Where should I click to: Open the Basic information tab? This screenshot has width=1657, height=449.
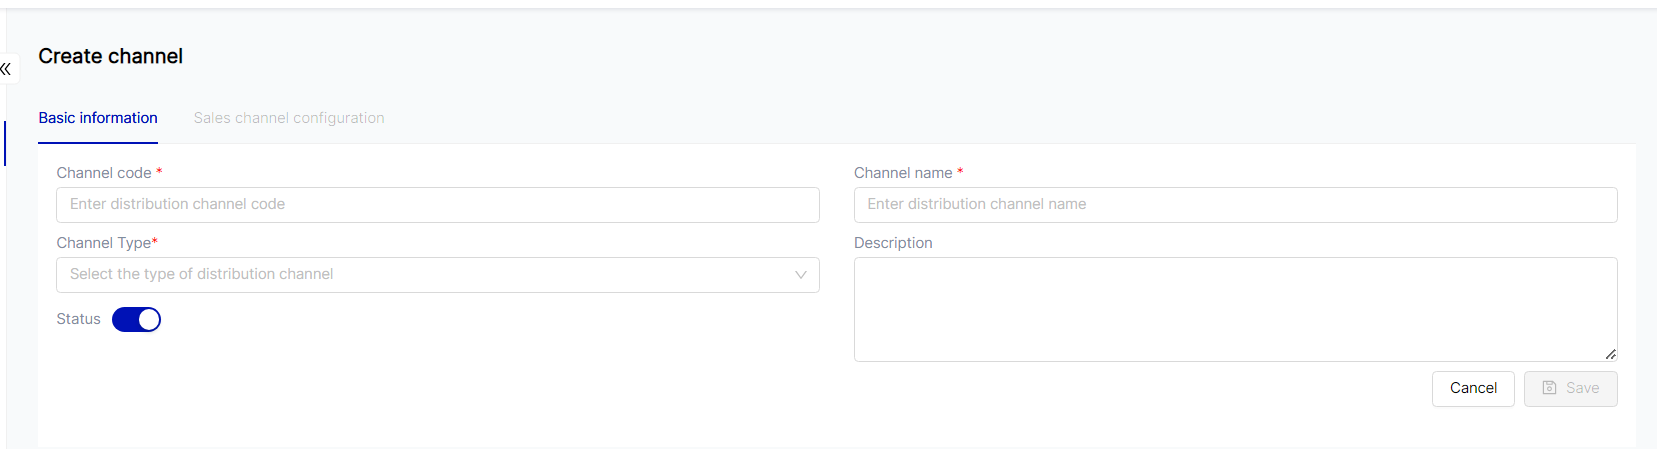[x=98, y=118]
